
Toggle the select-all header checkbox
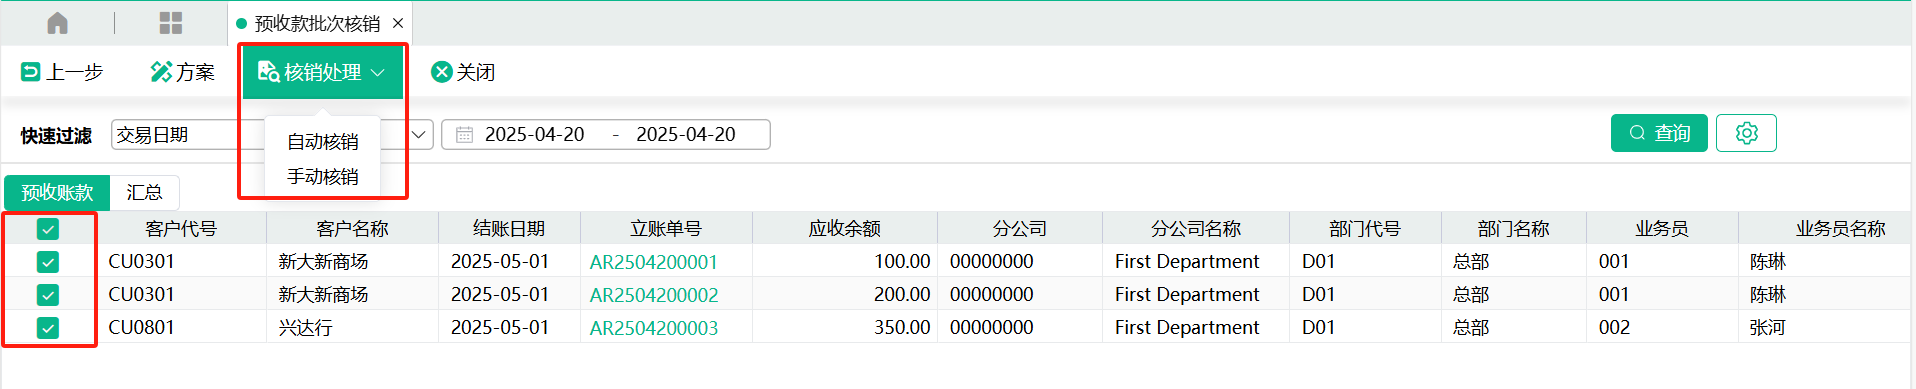(x=48, y=229)
